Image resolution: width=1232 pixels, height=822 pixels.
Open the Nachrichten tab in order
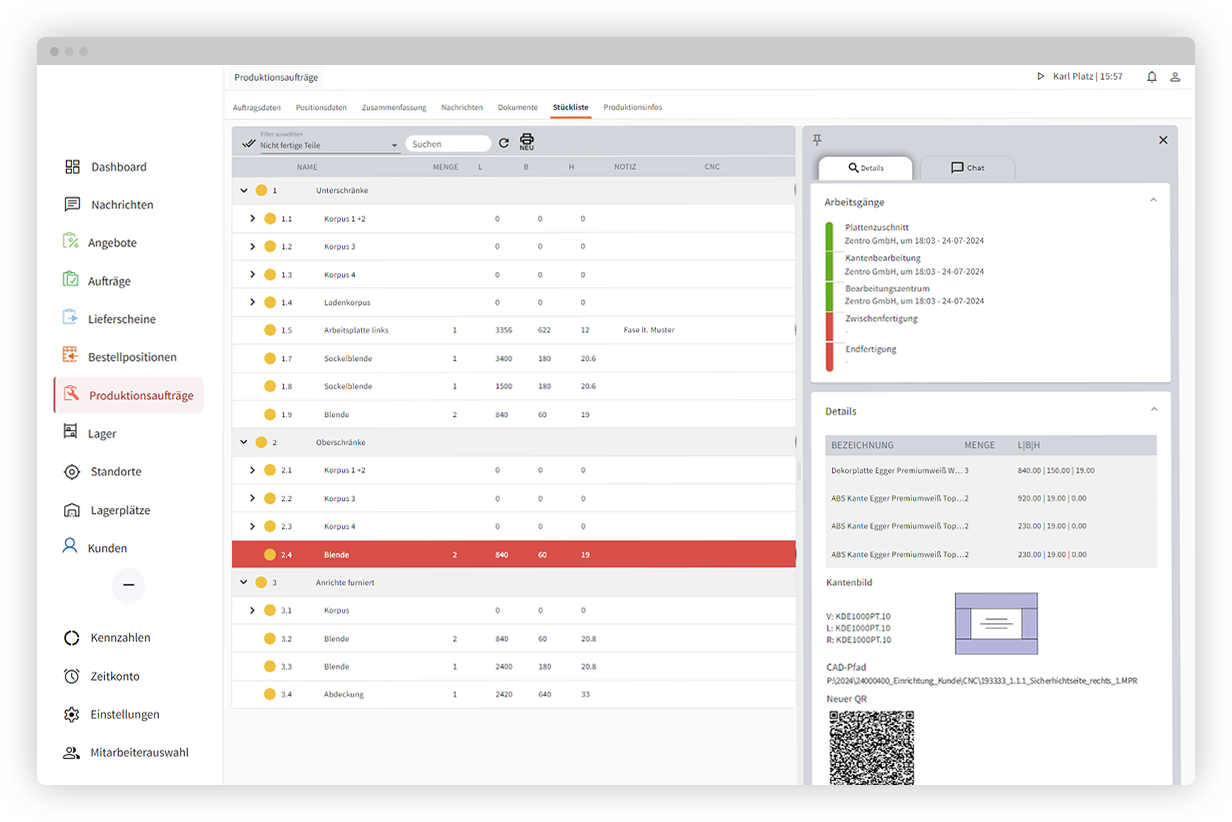(462, 107)
